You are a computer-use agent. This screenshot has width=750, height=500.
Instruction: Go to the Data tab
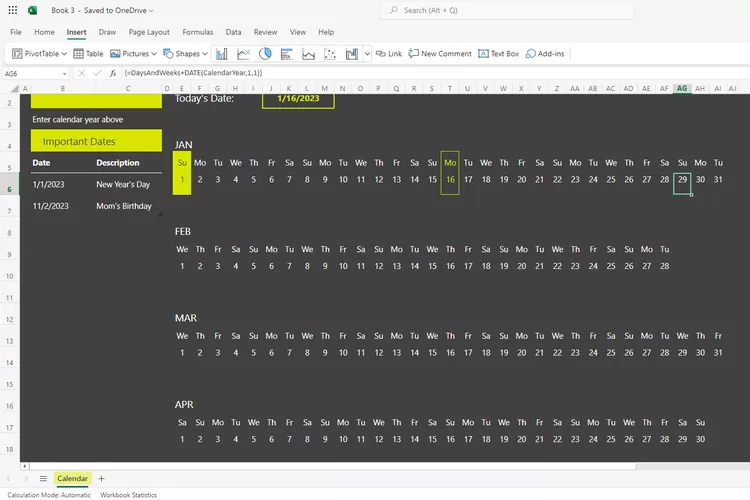click(233, 32)
